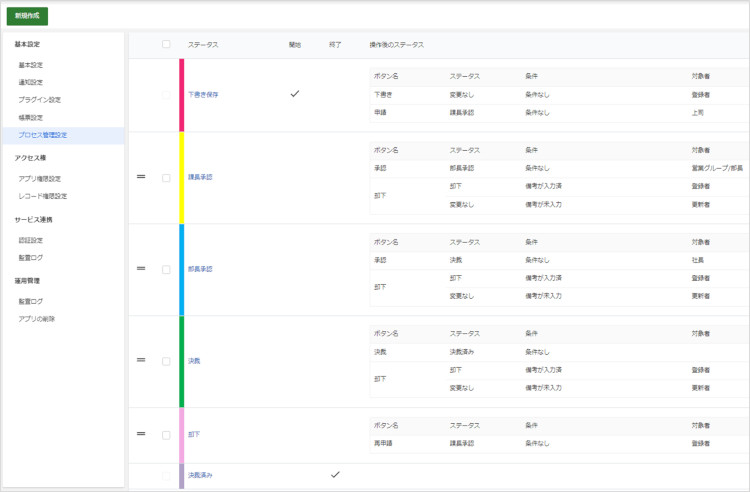Image resolution: width=750 pixels, height=492 pixels.
Task: Open 基本設定 item in the sidebar
Action: tap(31, 65)
